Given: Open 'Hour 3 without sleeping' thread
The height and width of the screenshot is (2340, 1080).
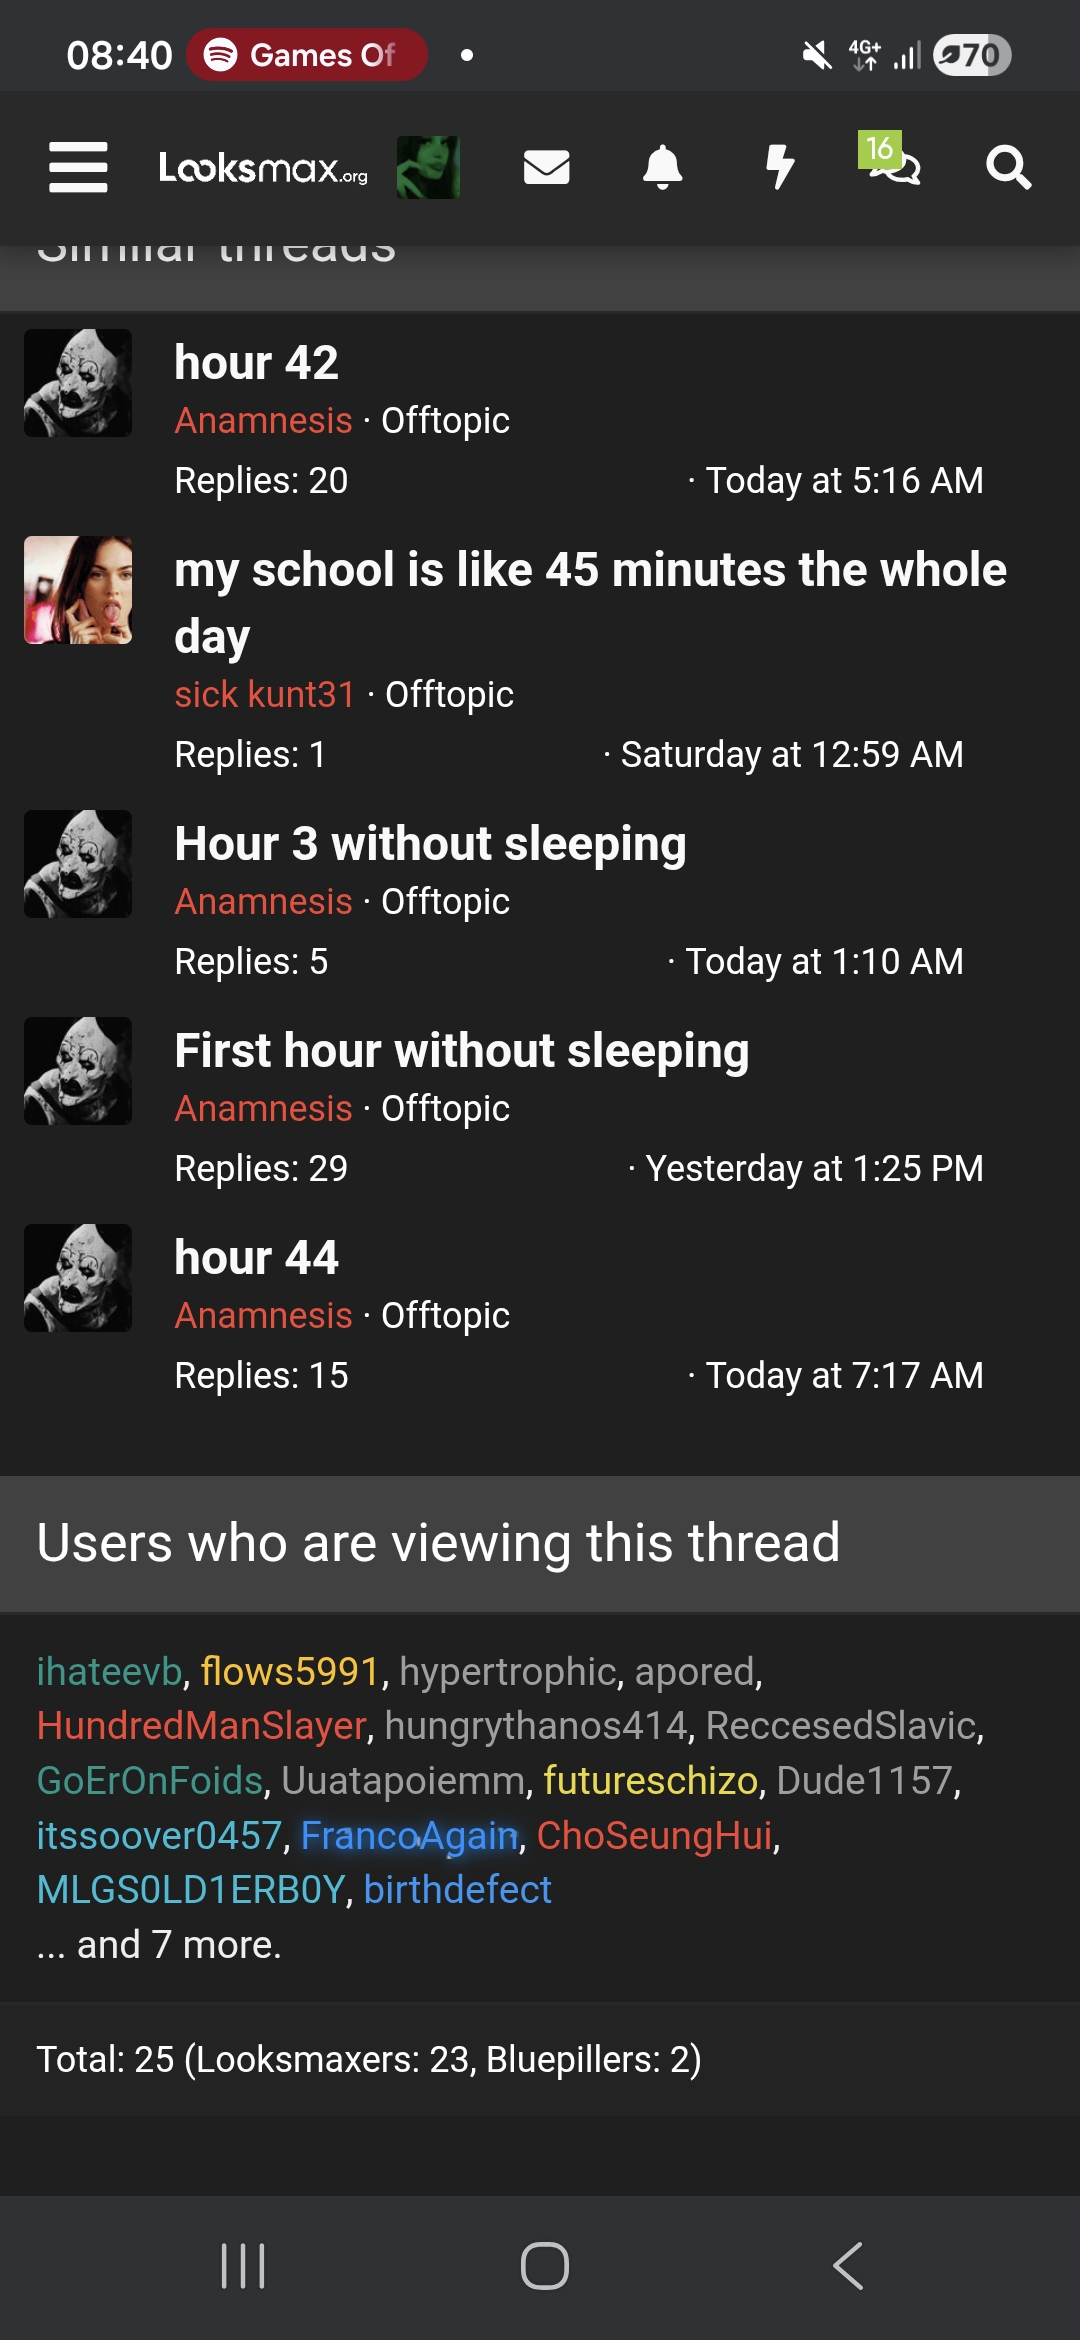Looking at the screenshot, I should [431, 843].
